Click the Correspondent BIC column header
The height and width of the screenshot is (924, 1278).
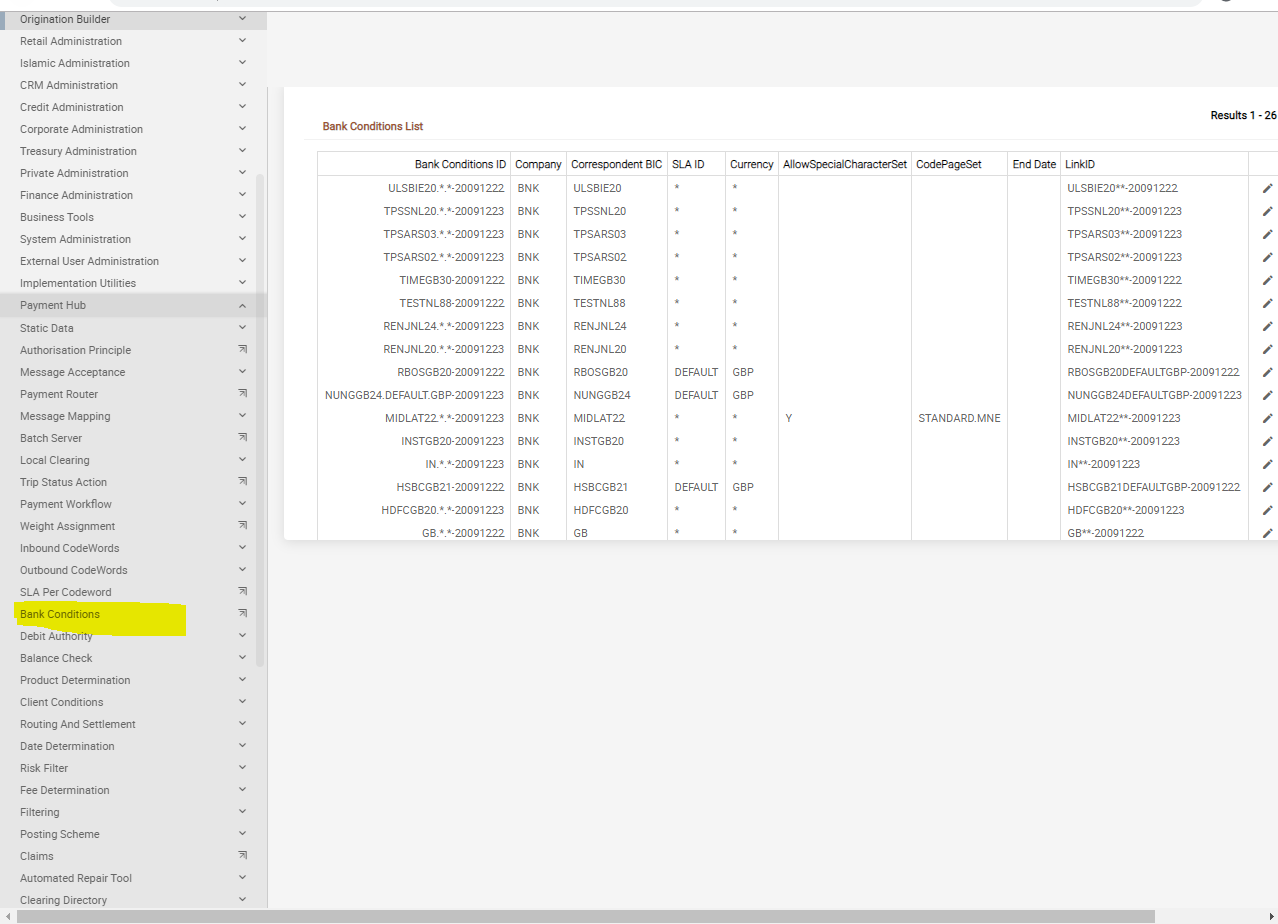[x=616, y=164]
